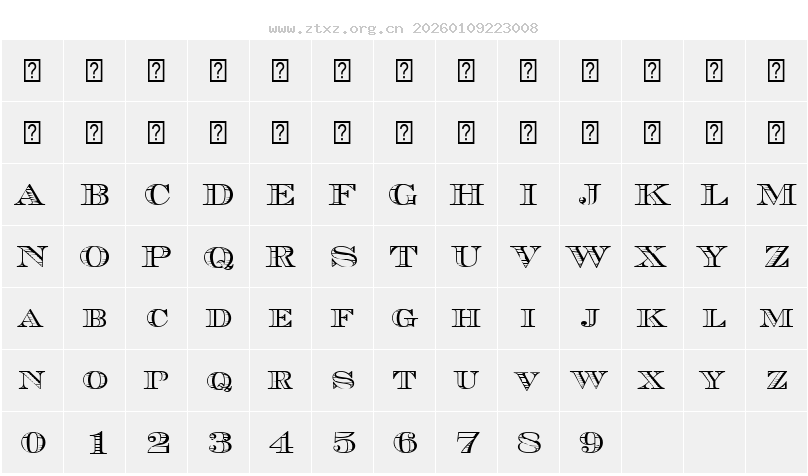Pick the digit 4 glyph cell
Image resolution: width=808 pixels, height=476 pixels.
[x=280, y=442]
